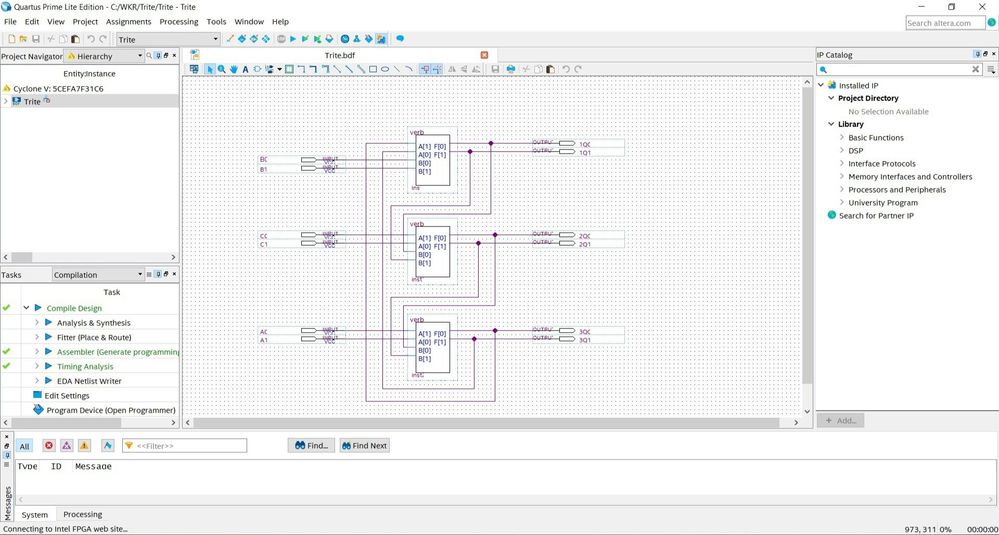Activate the Hand pan tool
This screenshot has width=999, height=535.
pos(233,70)
